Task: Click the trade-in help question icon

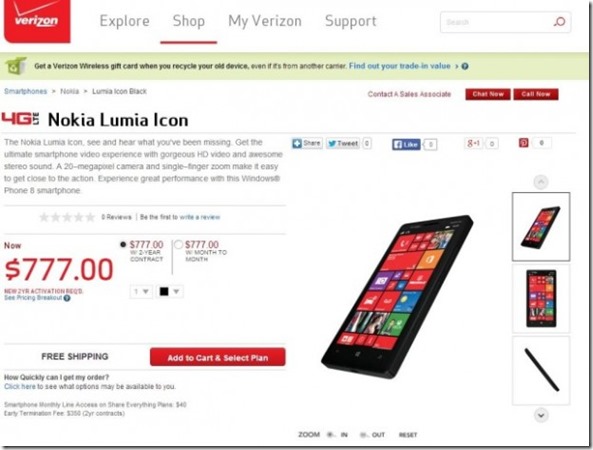Action: point(465,66)
